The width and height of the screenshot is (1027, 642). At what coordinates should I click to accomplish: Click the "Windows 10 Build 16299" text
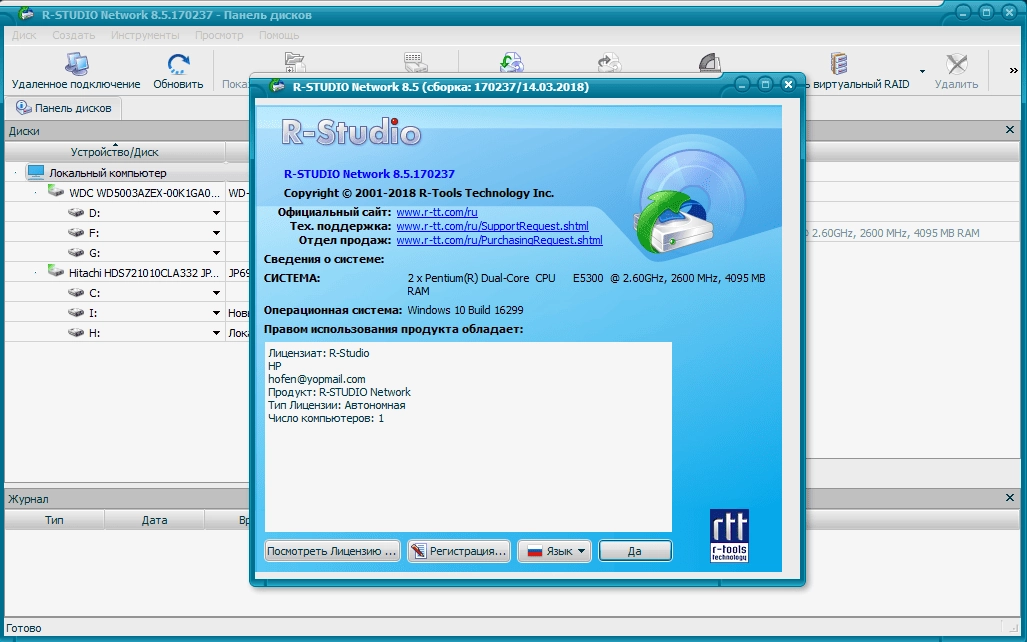465,310
